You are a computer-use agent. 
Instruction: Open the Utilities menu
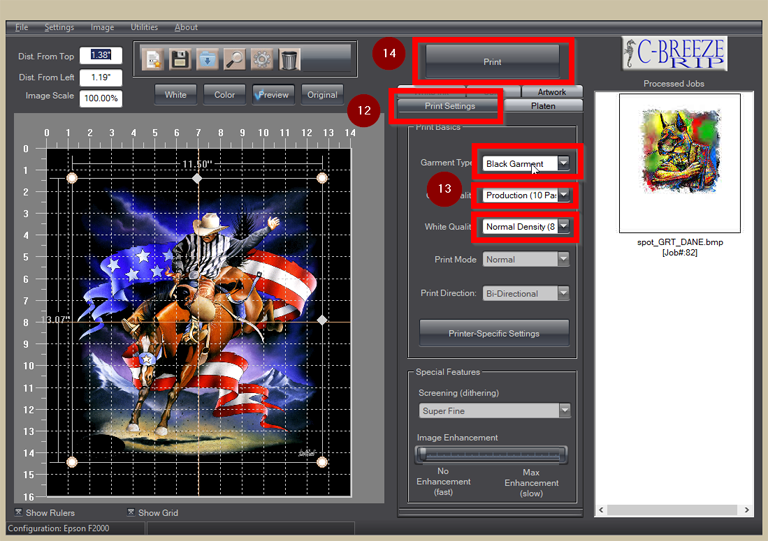pyautogui.click(x=144, y=27)
